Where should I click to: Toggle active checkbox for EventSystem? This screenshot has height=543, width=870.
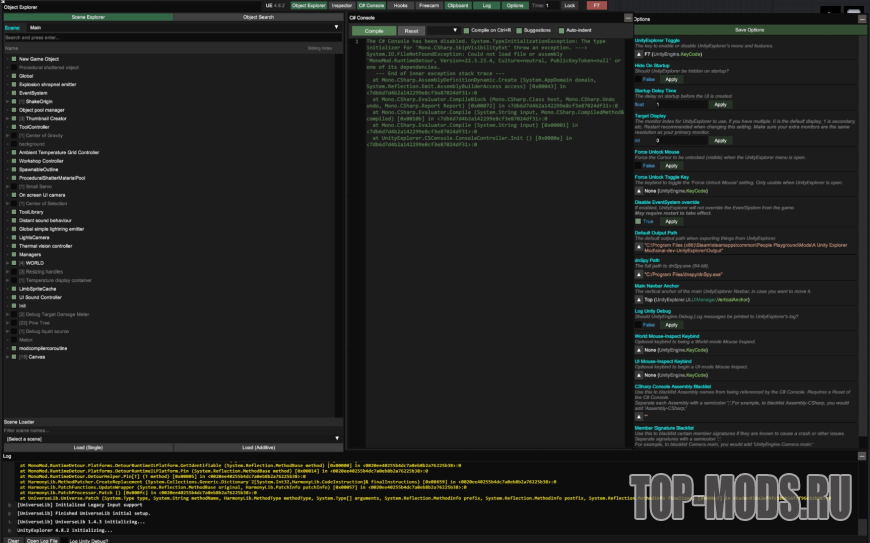(x=14, y=93)
